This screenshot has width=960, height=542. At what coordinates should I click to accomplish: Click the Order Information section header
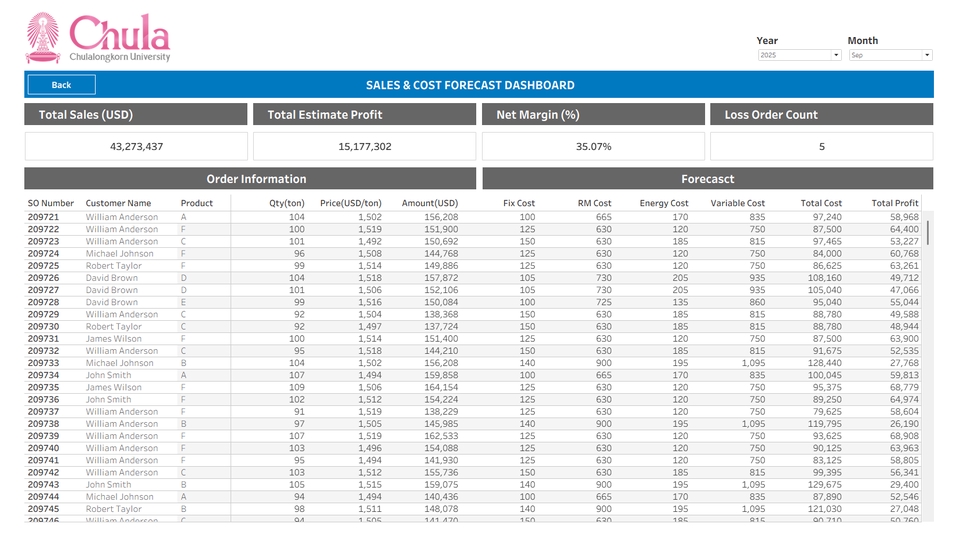pyautogui.click(x=256, y=179)
